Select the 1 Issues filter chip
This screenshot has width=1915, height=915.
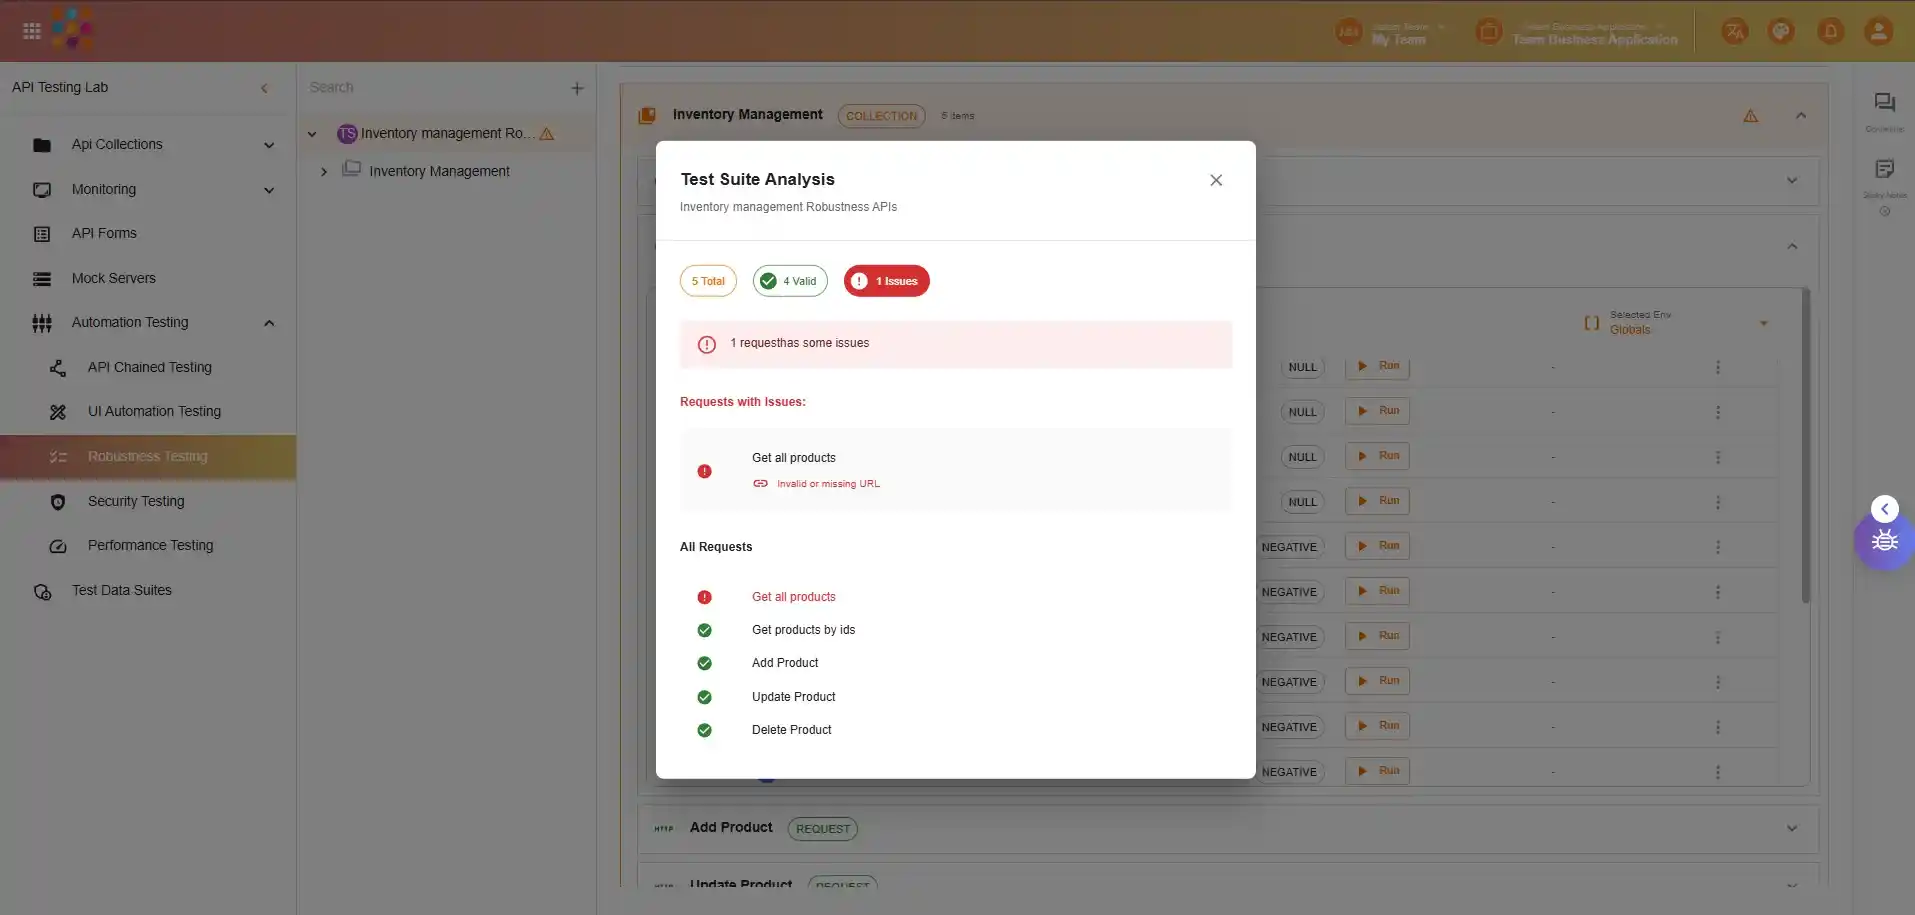(886, 281)
